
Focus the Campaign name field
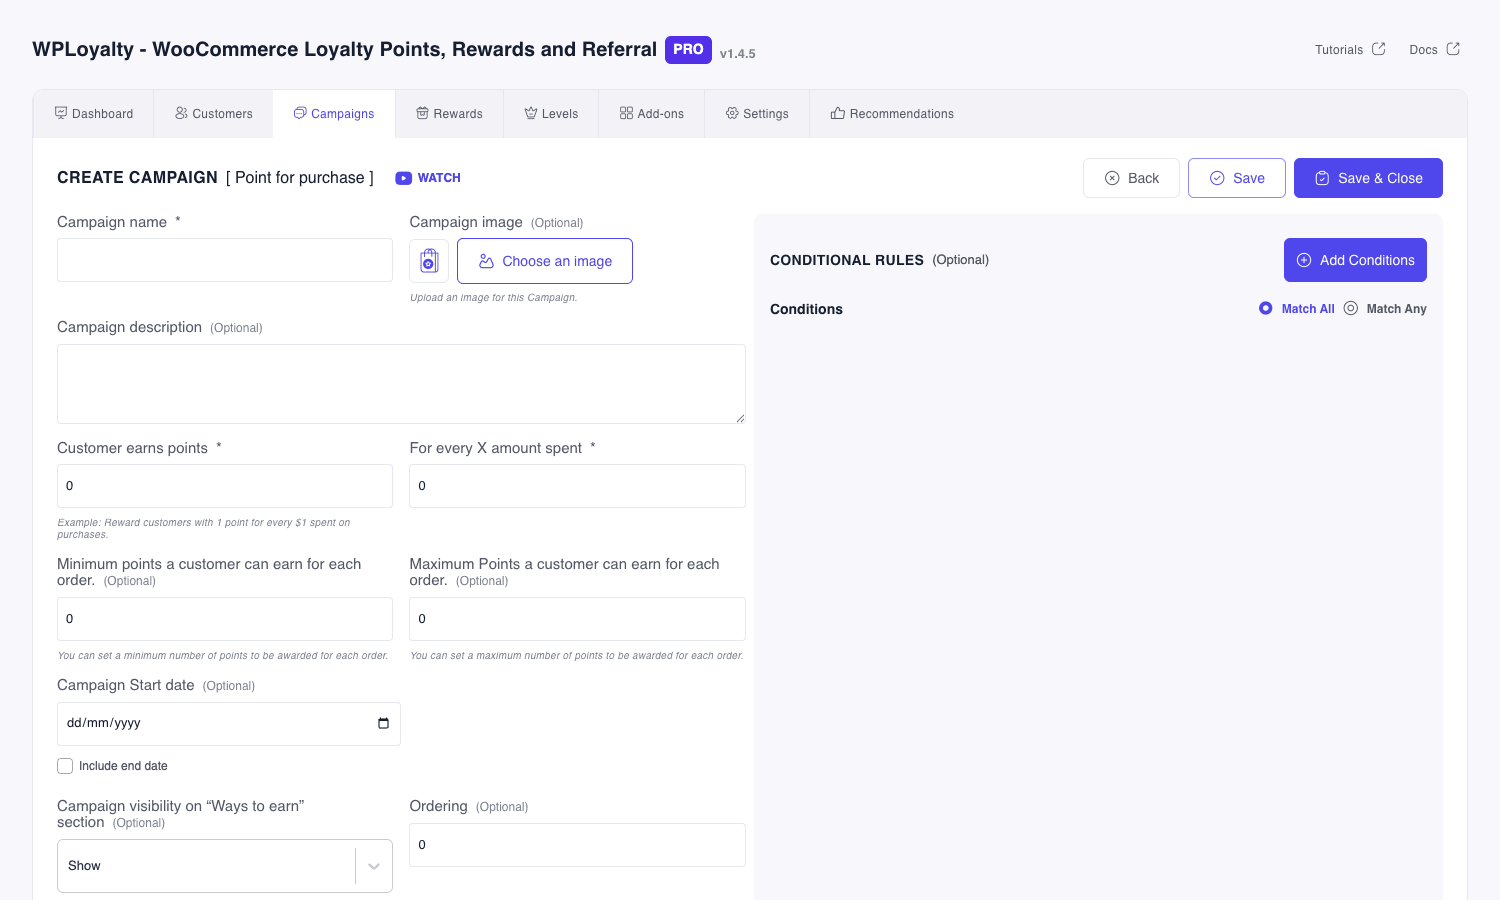[225, 260]
